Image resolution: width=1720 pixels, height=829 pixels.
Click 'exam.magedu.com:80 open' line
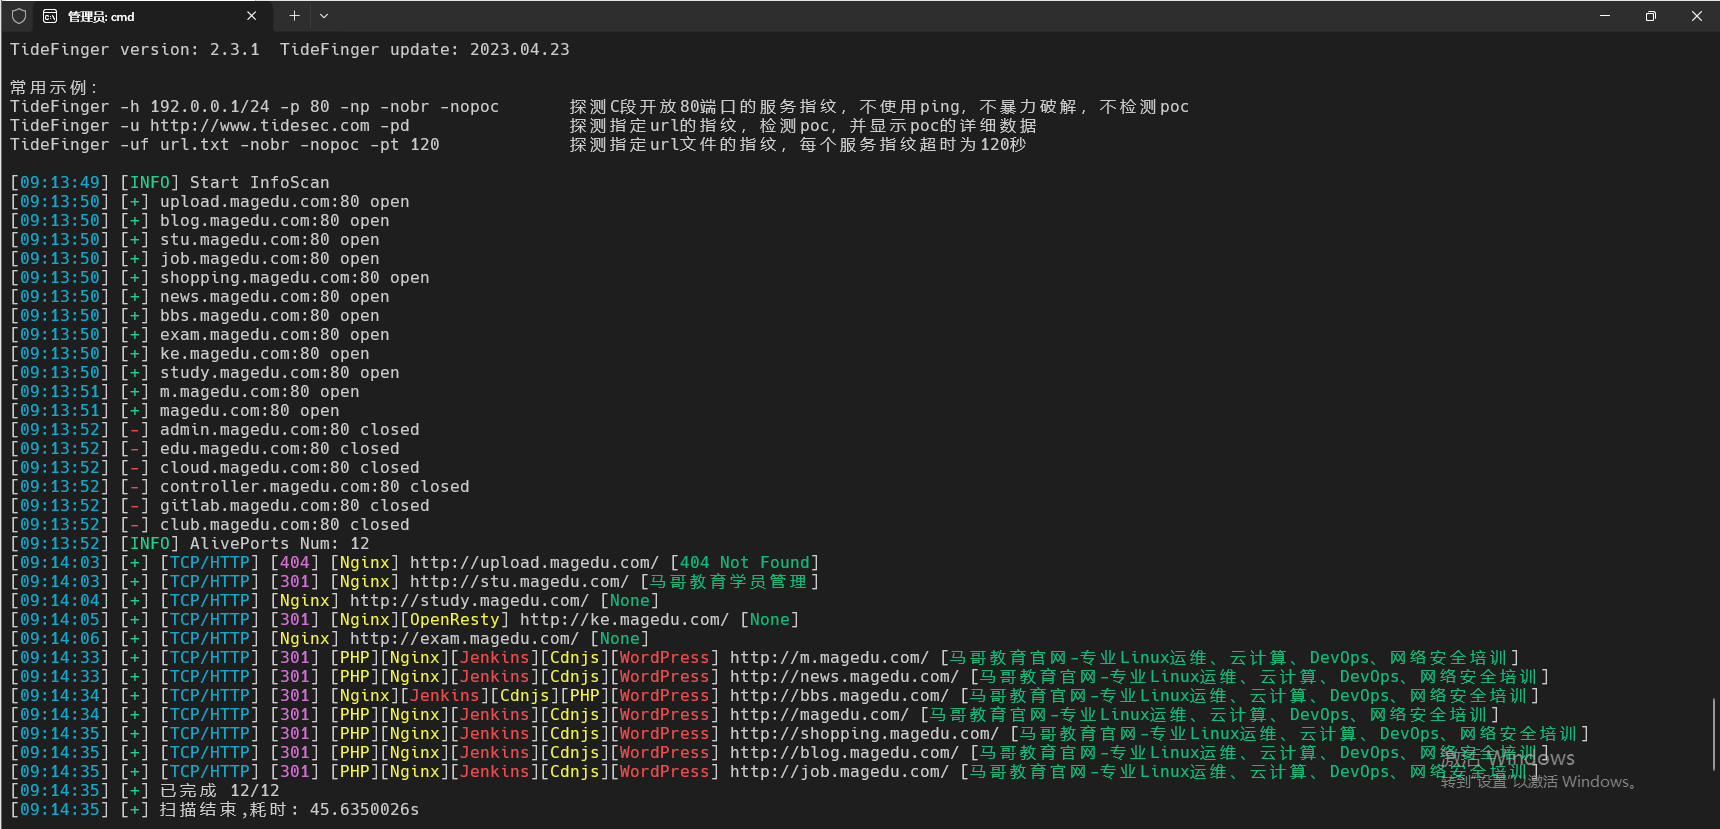[x=274, y=335]
